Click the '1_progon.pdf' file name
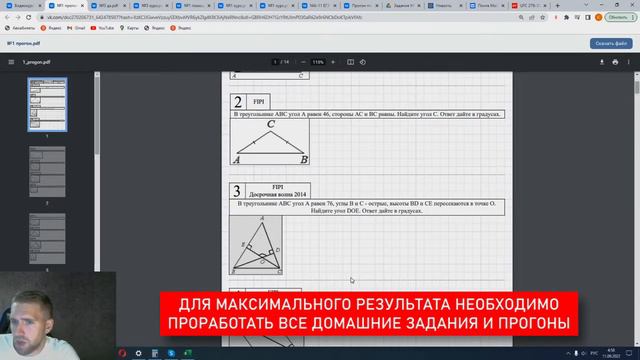Screen dimensions: 640x360 click(x=36, y=62)
